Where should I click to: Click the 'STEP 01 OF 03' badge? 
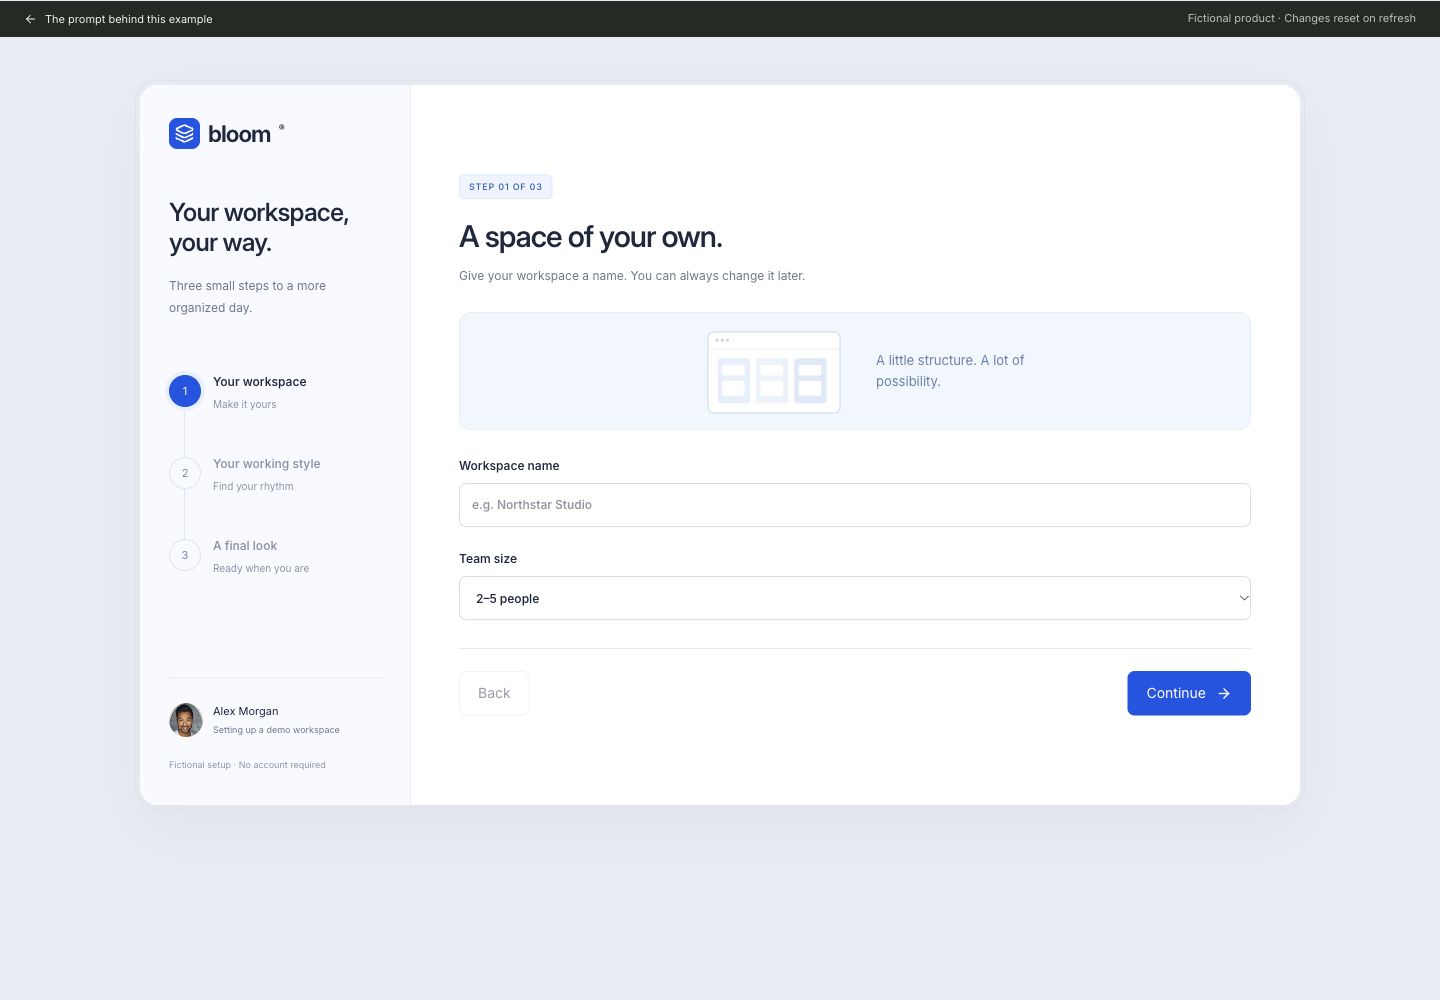pos(505,187)
